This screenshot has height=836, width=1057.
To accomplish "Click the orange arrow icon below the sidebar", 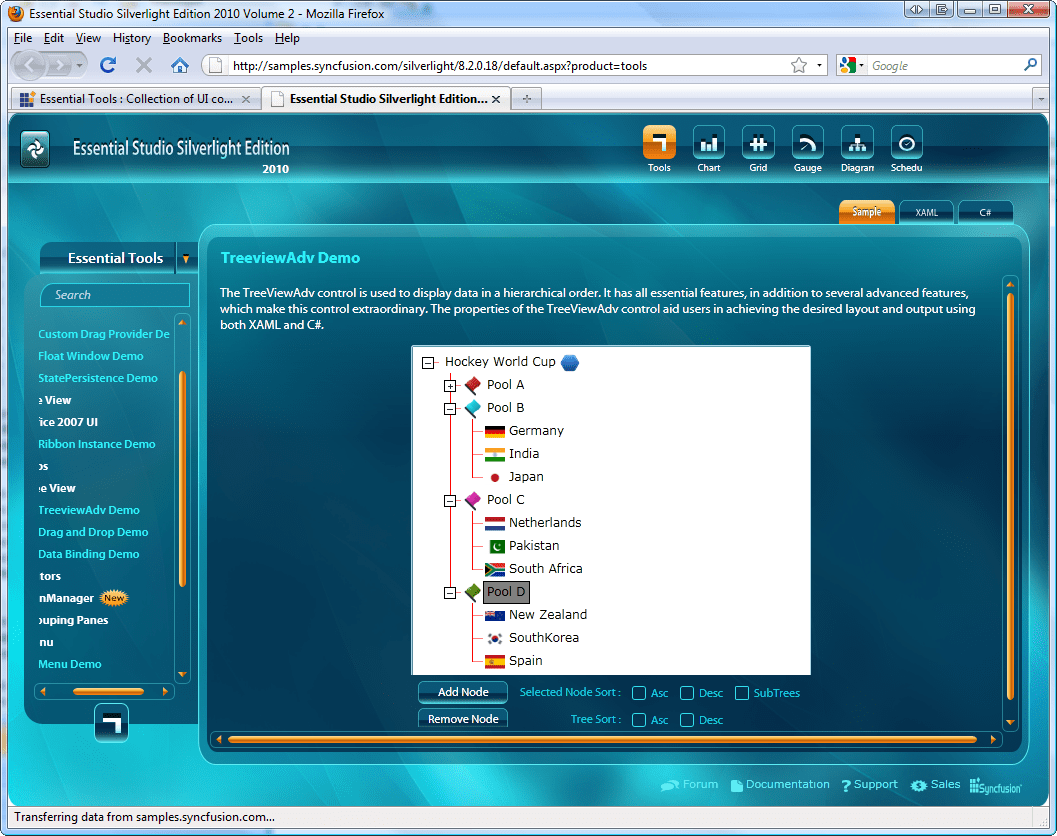I will click(x=111, y=723).
